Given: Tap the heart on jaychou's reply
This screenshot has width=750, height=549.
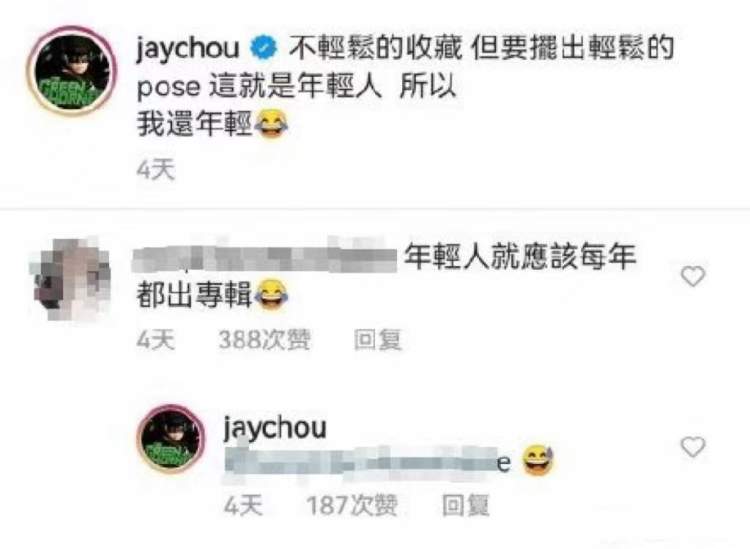Looking at the screenshot, I should point(693,447).
